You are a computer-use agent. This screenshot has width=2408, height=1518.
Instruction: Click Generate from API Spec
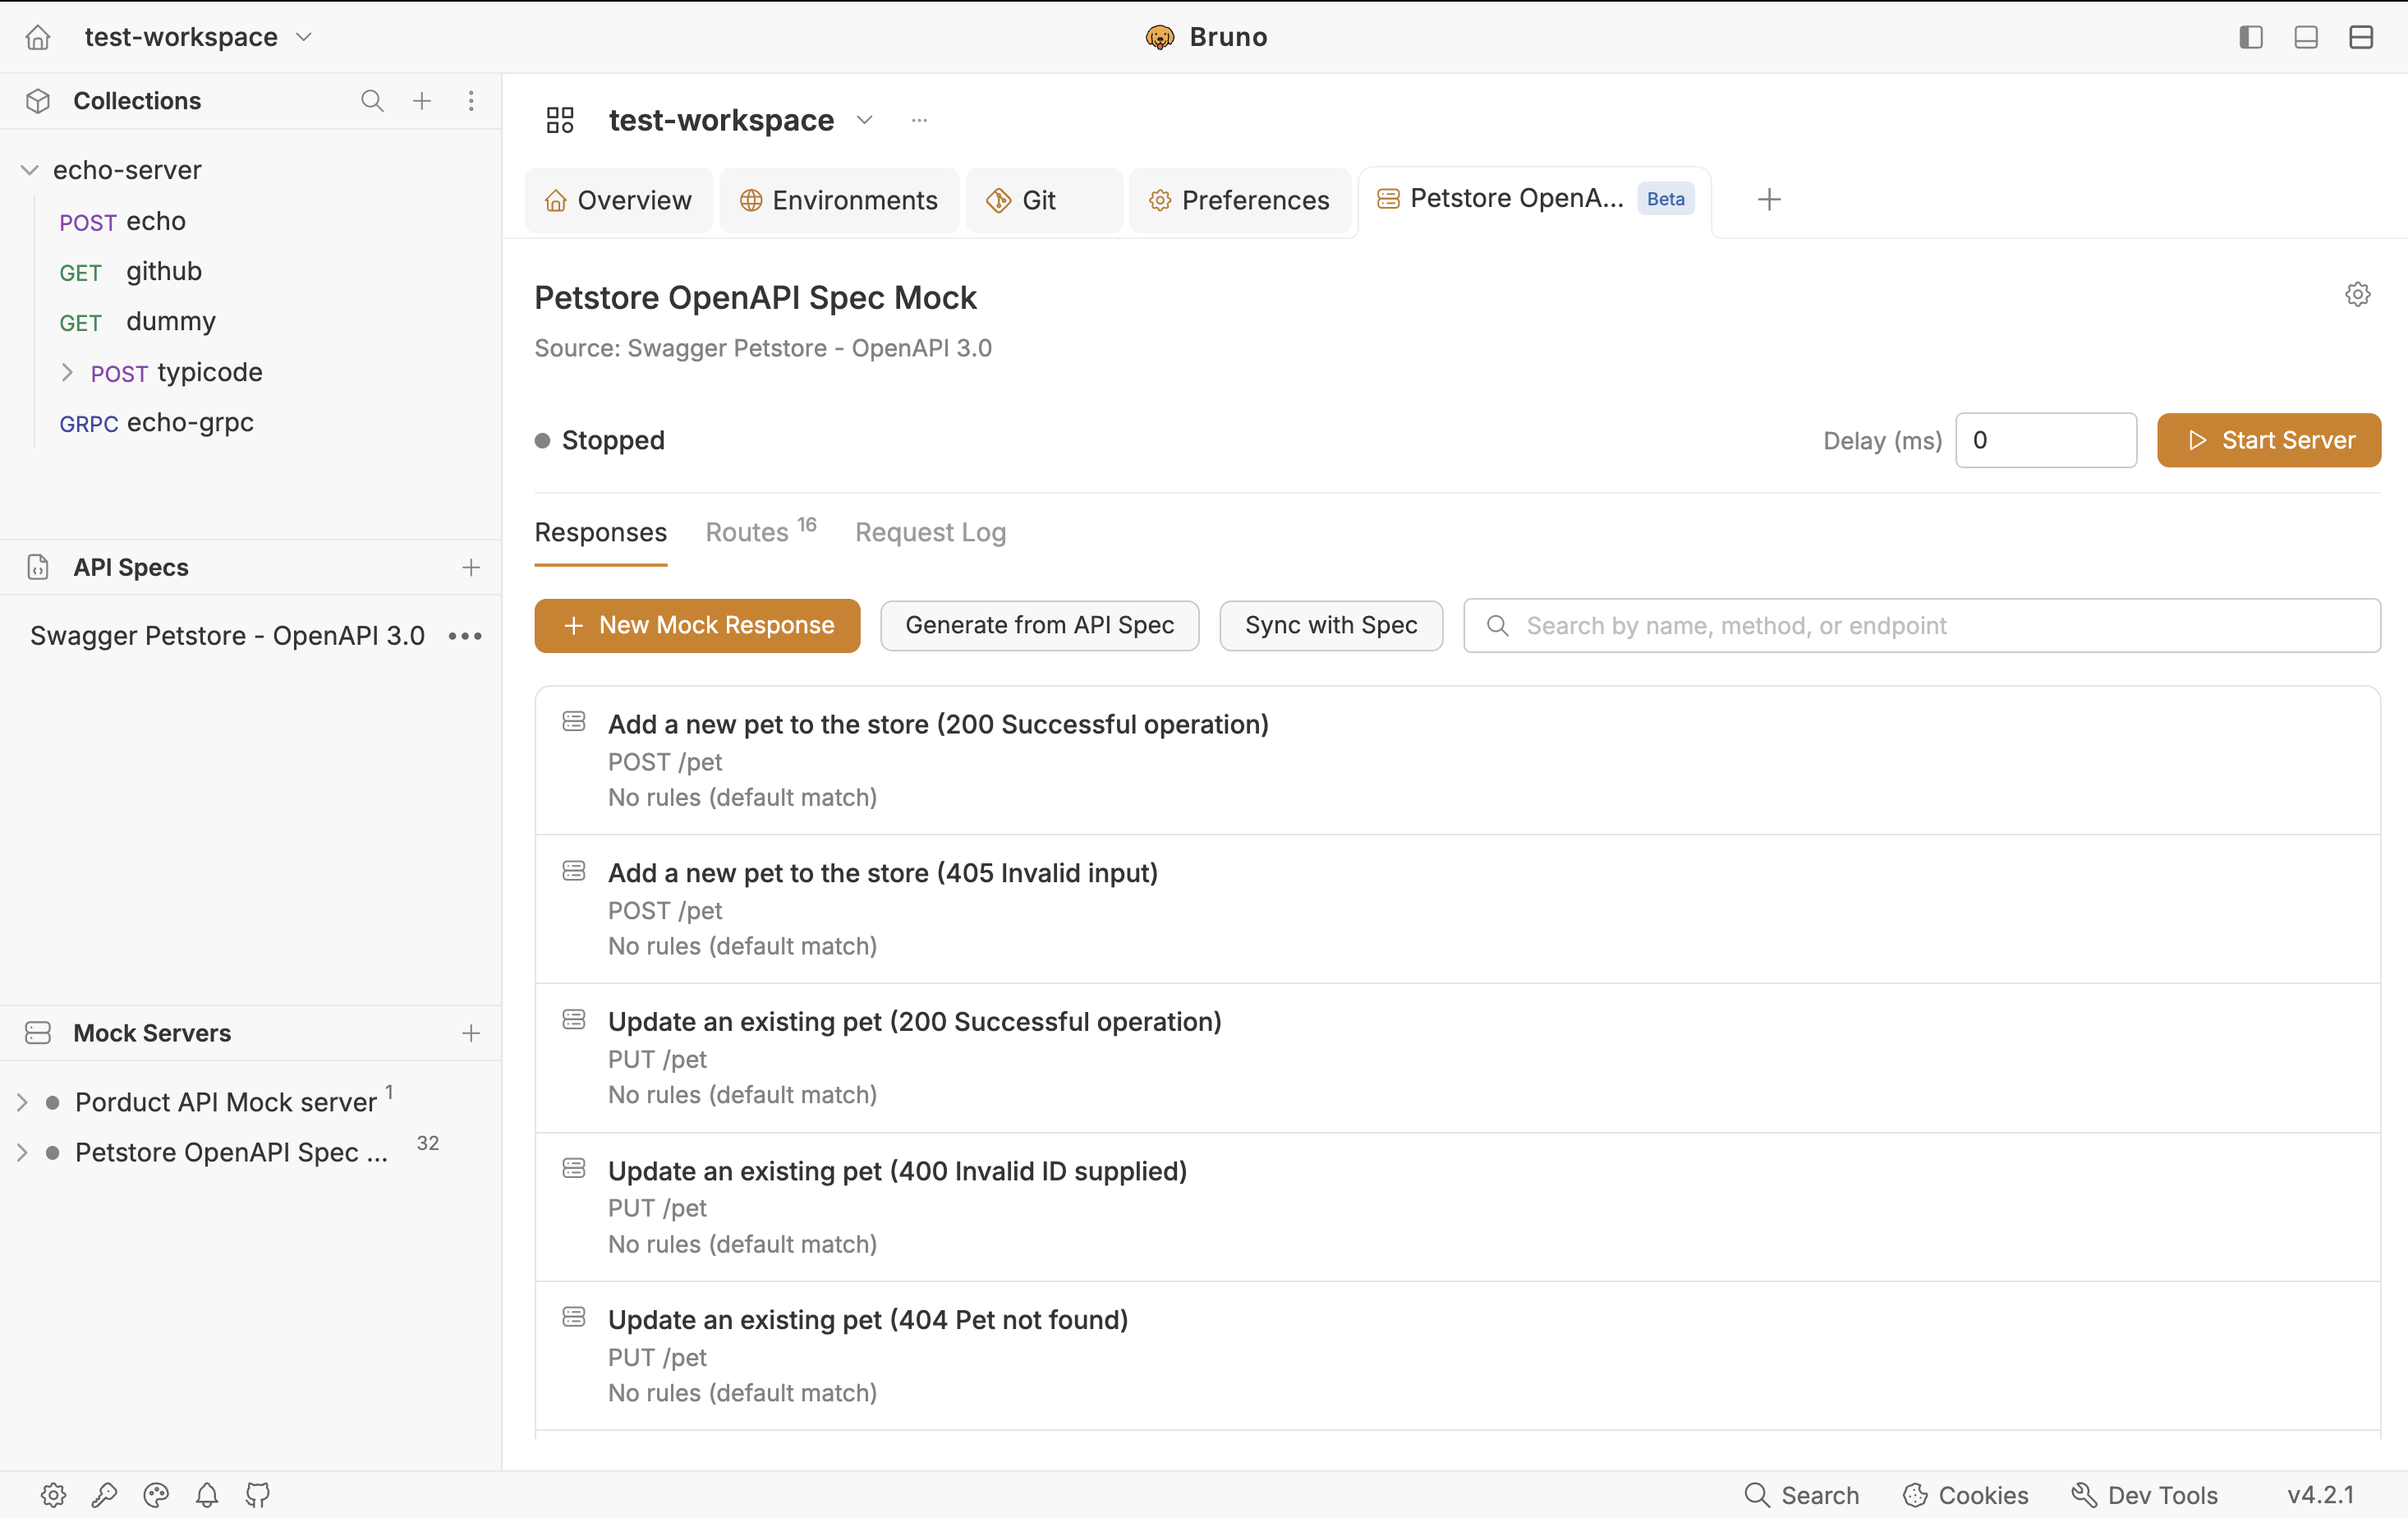click(x=1039, y=625)
